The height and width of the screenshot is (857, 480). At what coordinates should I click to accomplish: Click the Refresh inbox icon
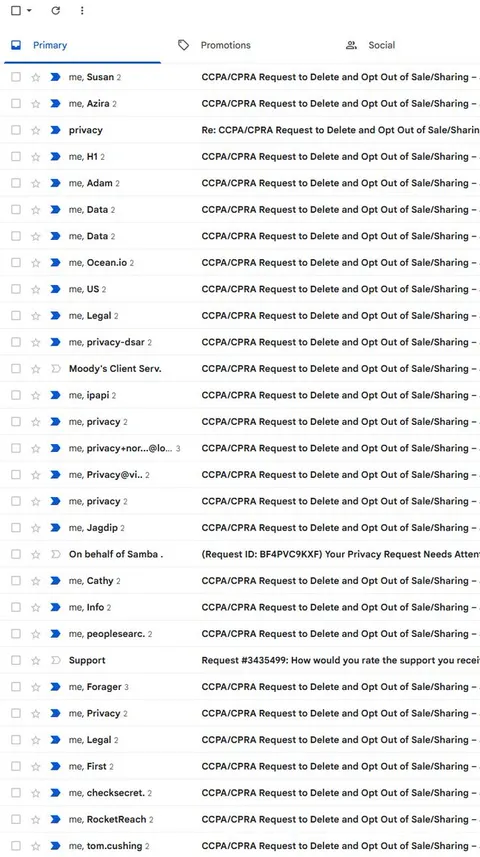point(55,10)
